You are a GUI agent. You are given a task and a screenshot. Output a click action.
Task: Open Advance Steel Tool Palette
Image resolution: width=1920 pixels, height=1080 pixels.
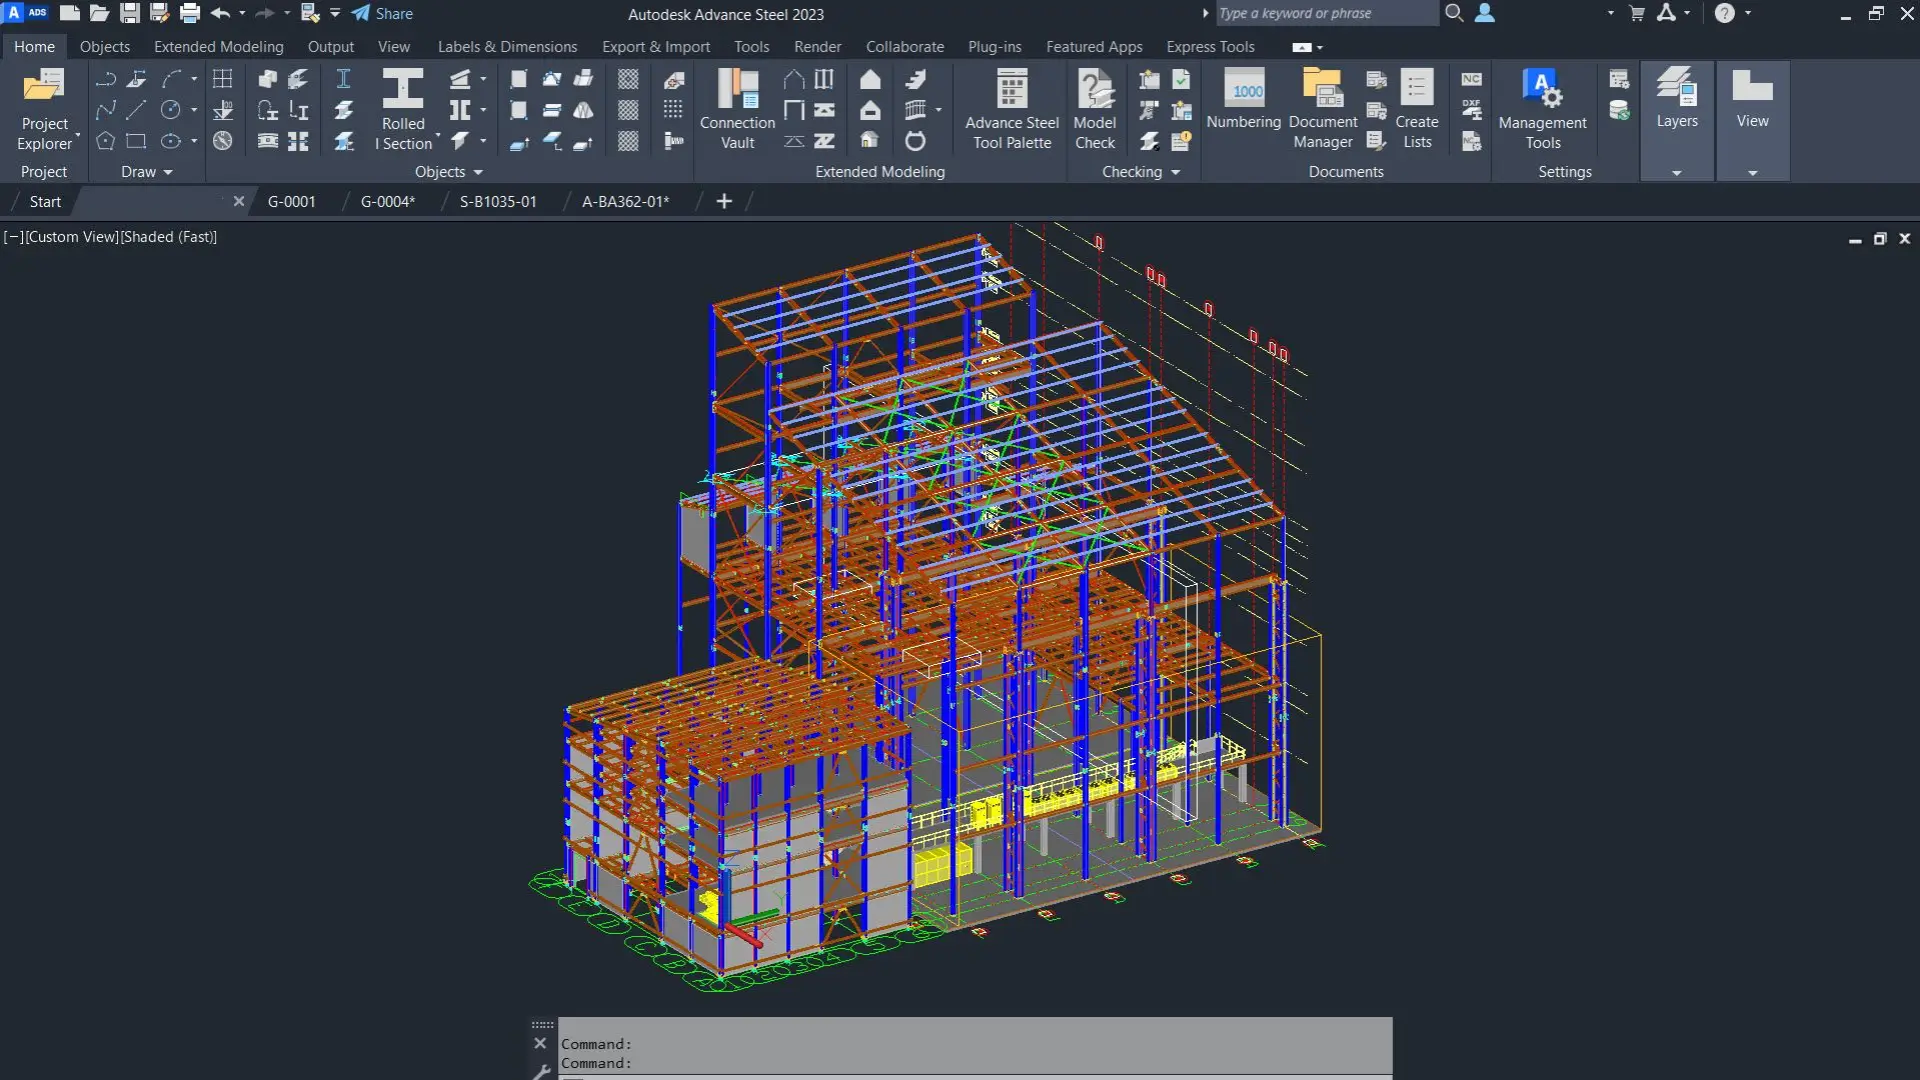point(1011,108)
